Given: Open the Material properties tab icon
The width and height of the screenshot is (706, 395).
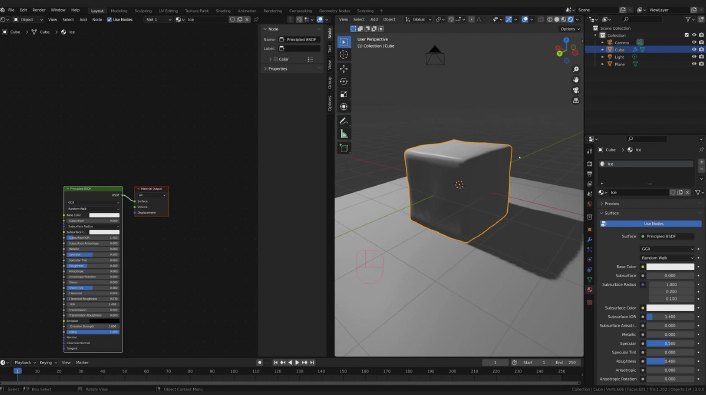Looking at the screenshot, I should 590,290.
